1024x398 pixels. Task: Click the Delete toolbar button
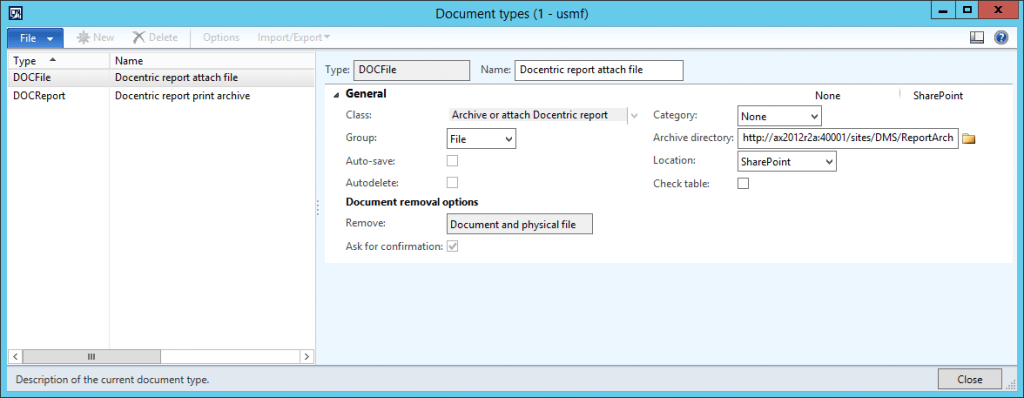click(x=155, y=38)
